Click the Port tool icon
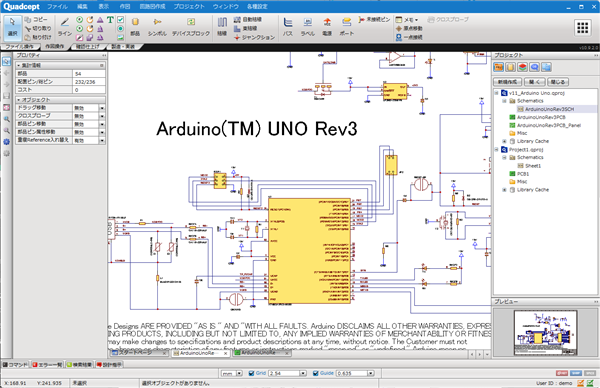Viewport: 600px width, 388px height. coord(347,27)
